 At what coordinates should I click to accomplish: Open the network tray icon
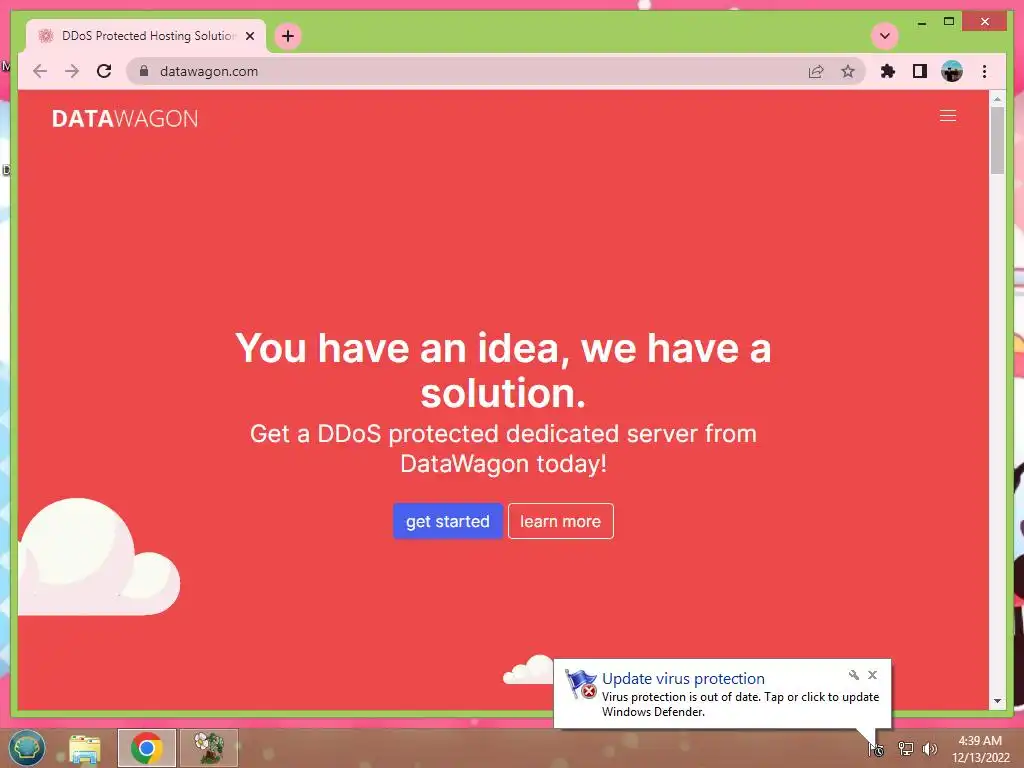905,749
